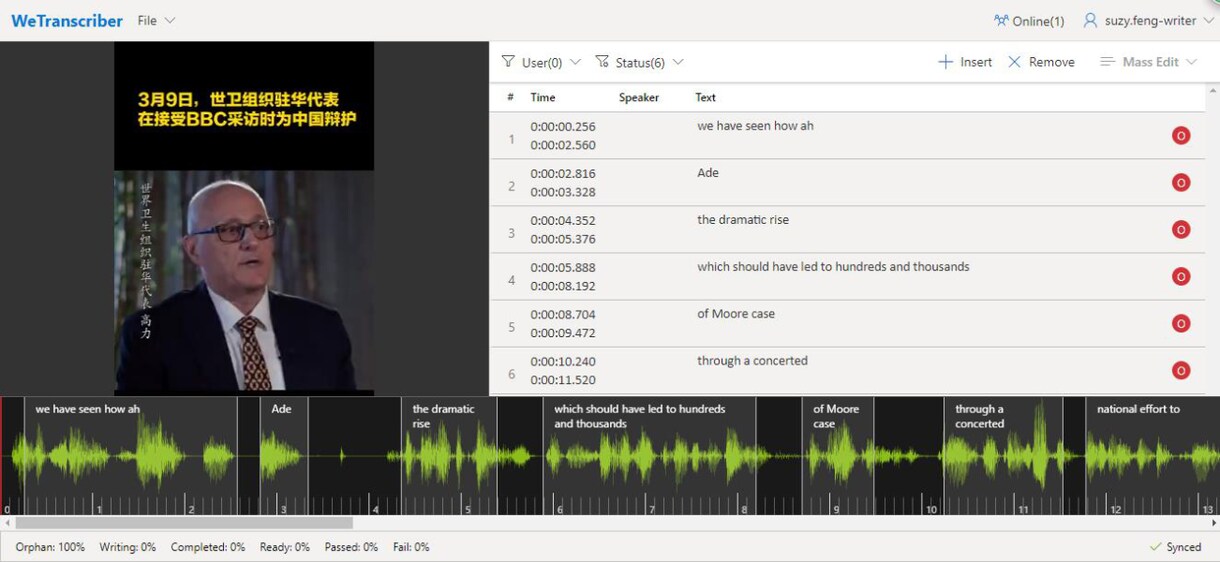Click start time 0:00:00.256
Viewport: 1220px width, 562px height.
[563, 127]
